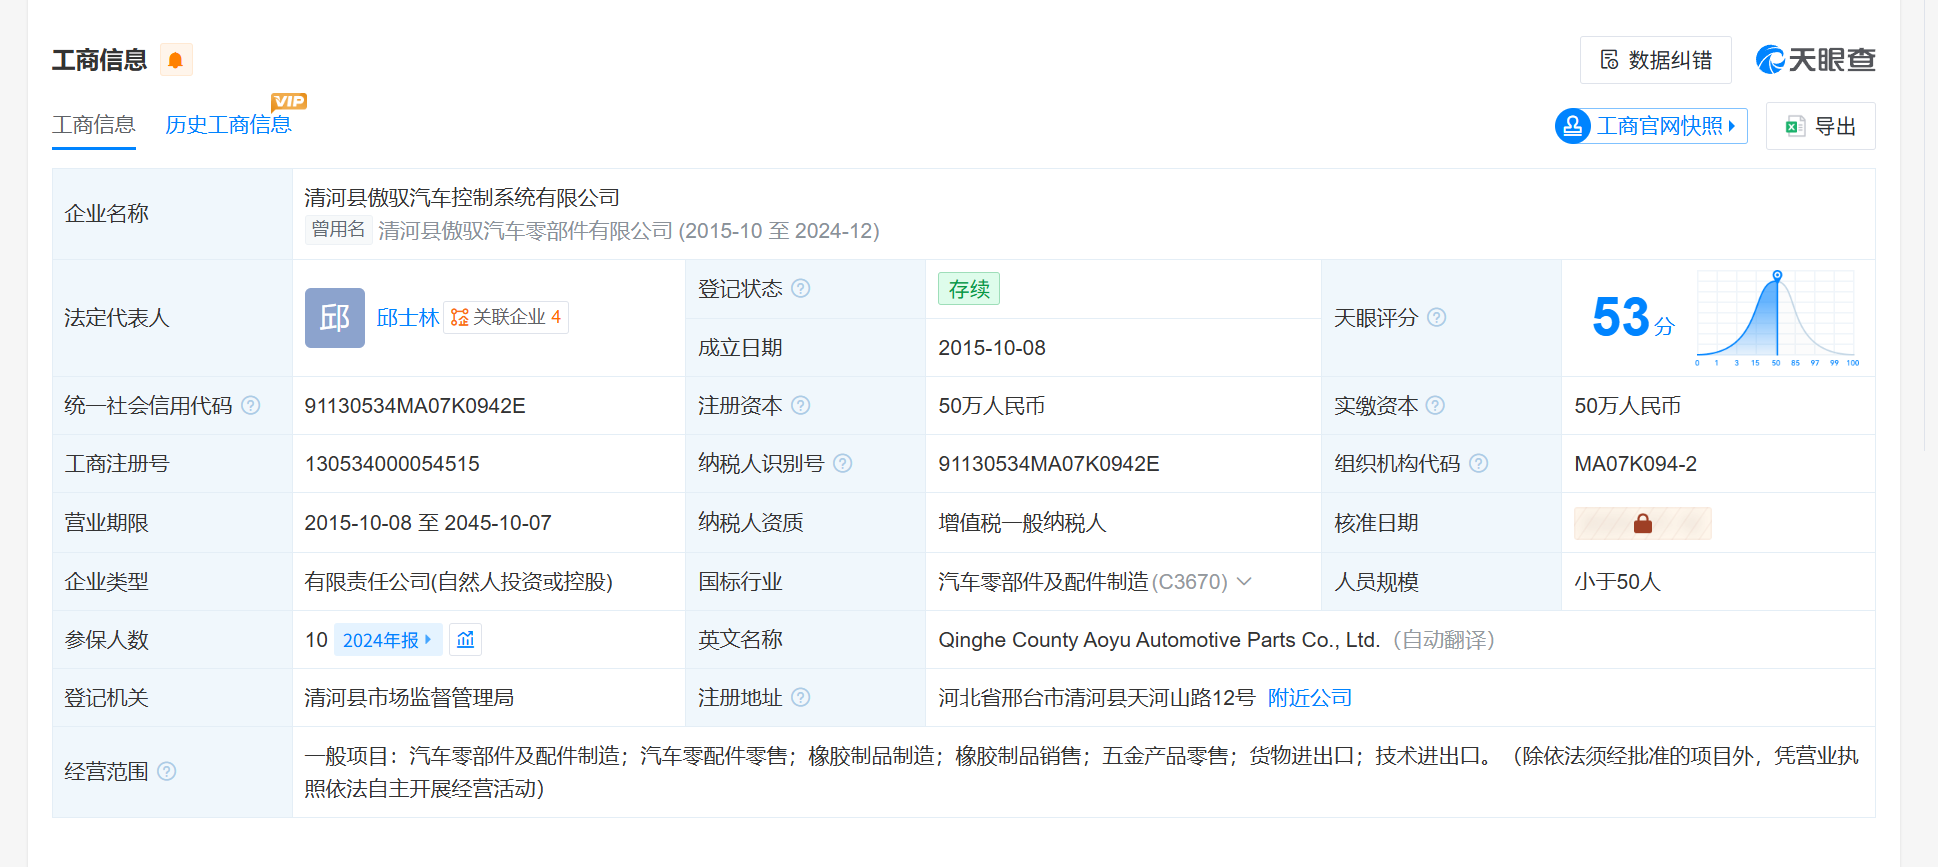Open the 53分 score distribution chart
This screenshot has height=867, width=1938.
1775,318
